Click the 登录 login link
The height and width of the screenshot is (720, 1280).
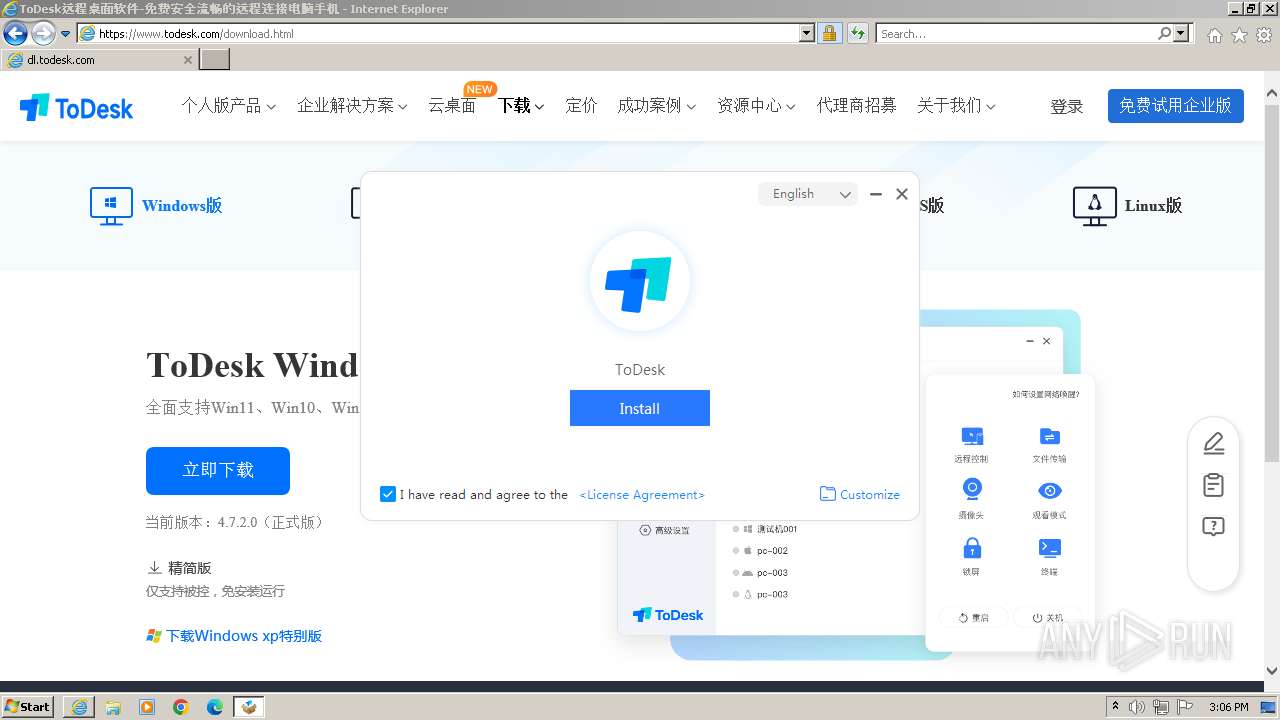[x=1067, y=106]
